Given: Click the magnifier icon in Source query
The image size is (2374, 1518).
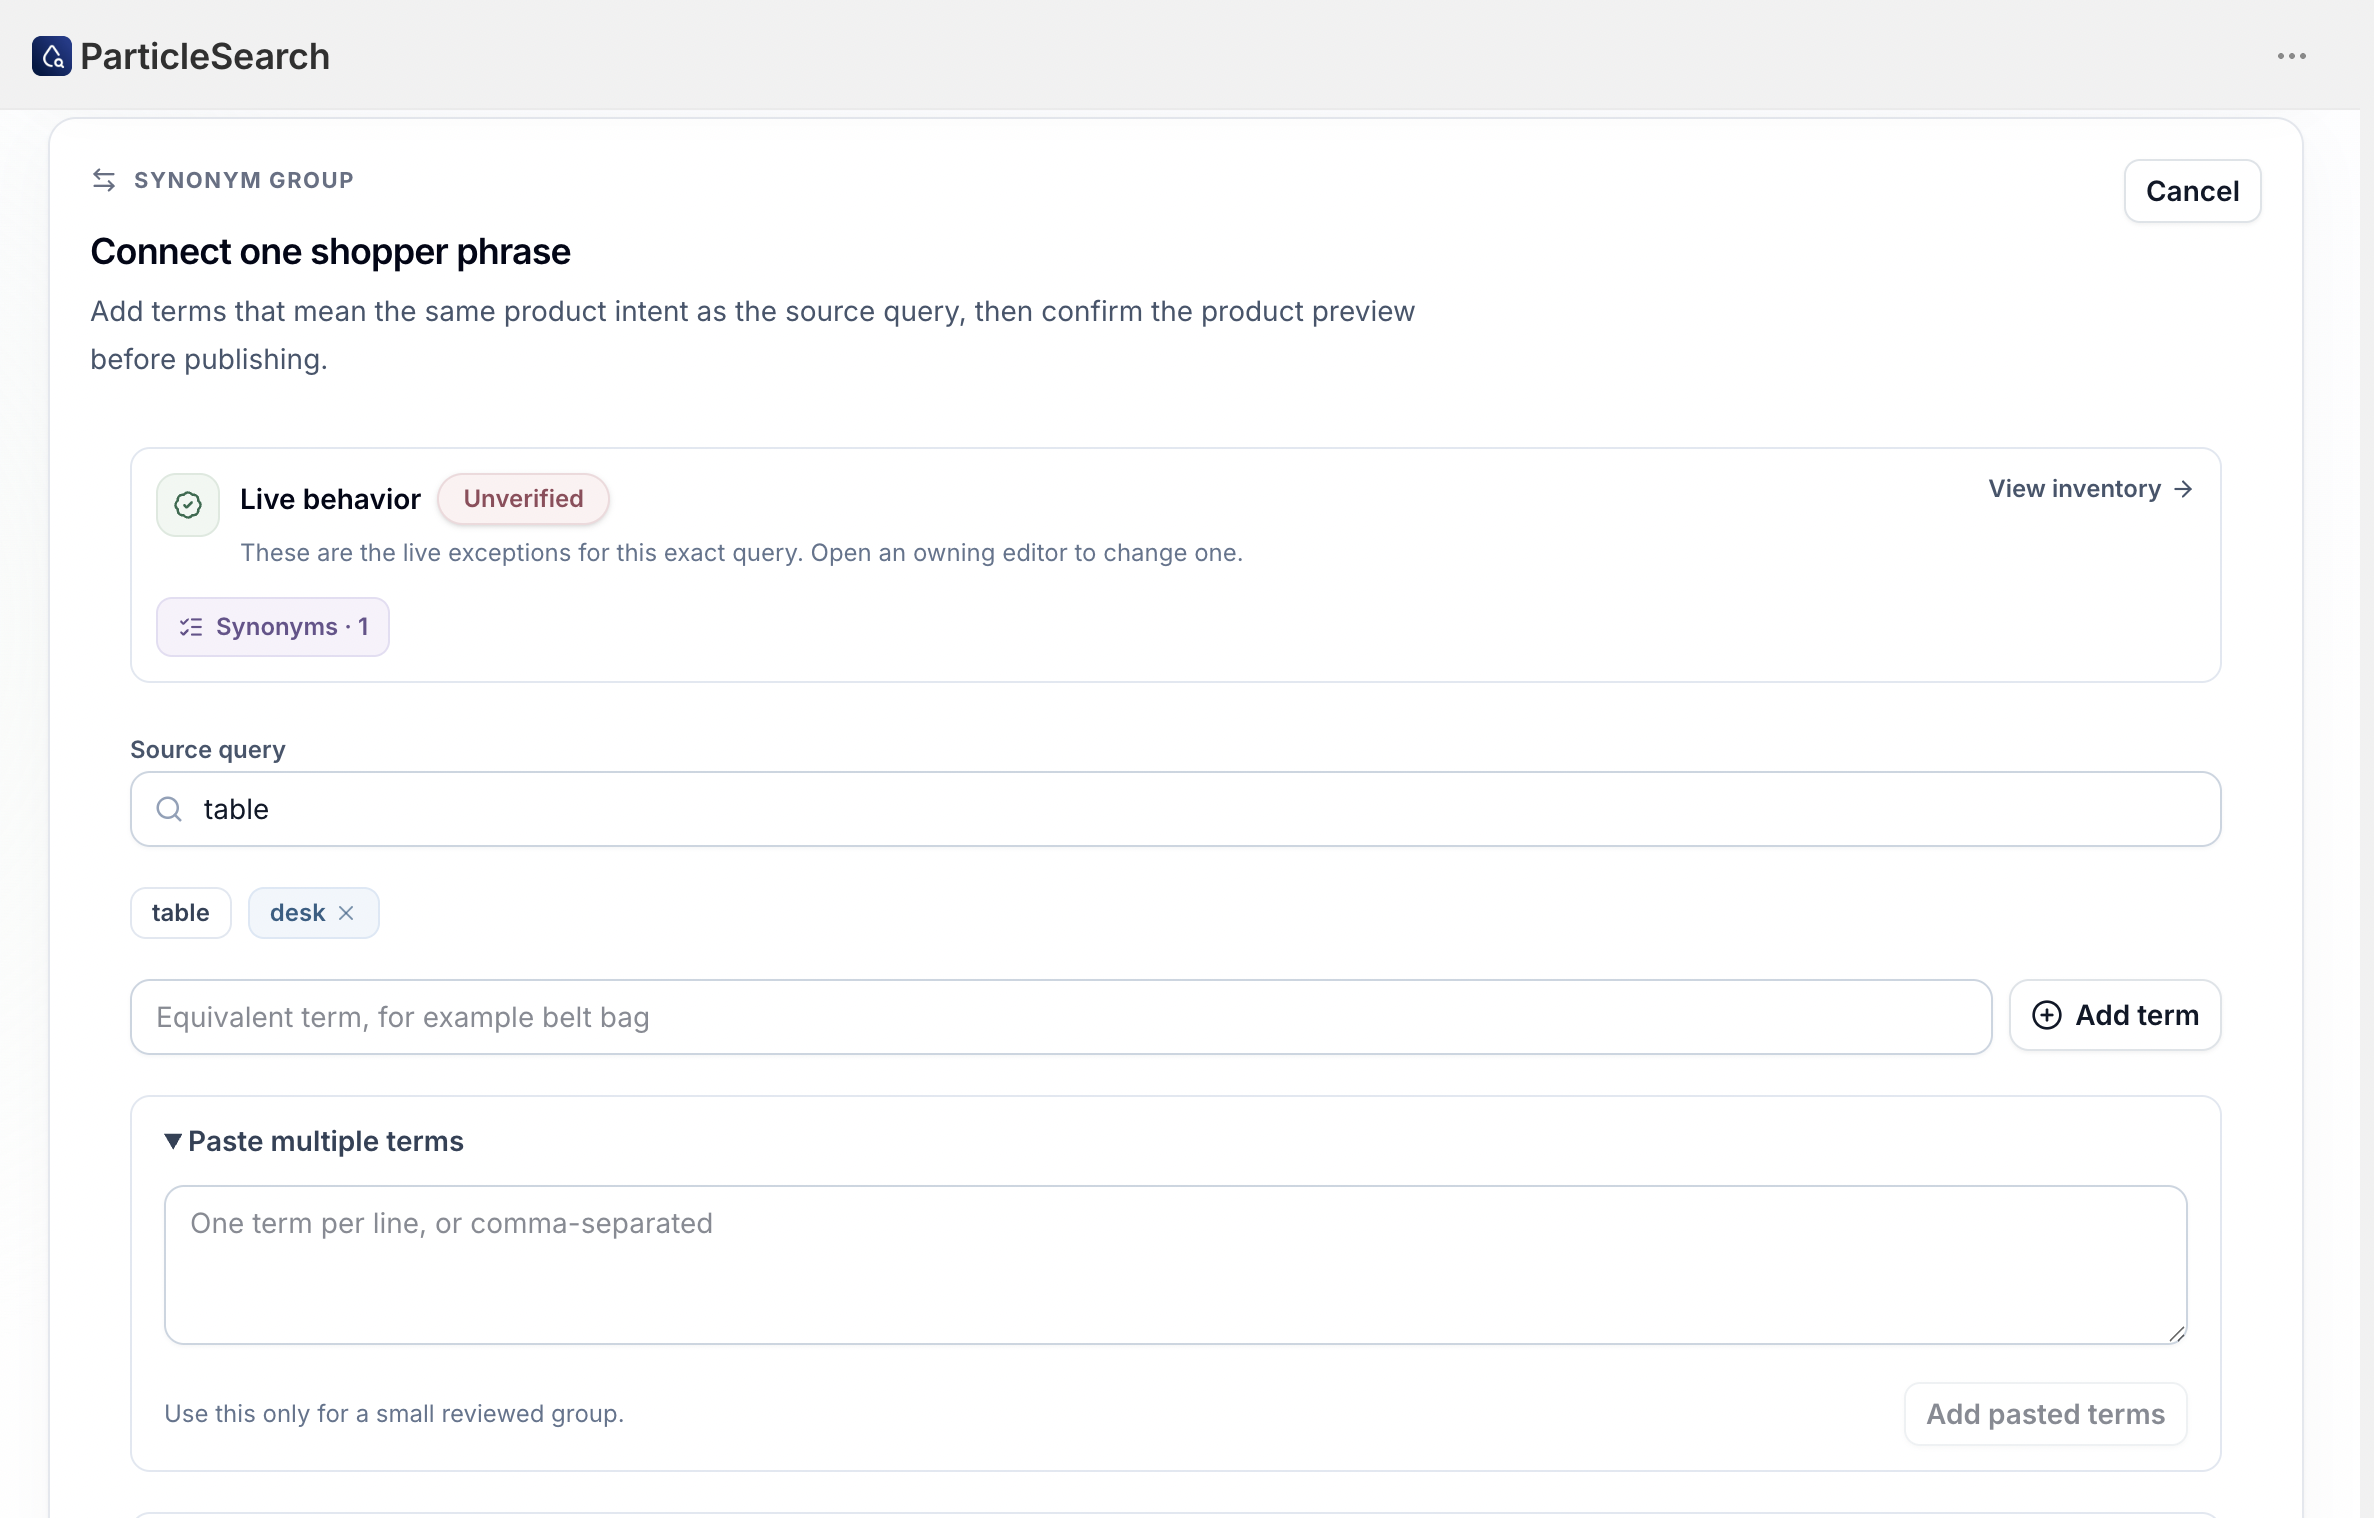Looking at the screenshot, I should click(170, 809).
